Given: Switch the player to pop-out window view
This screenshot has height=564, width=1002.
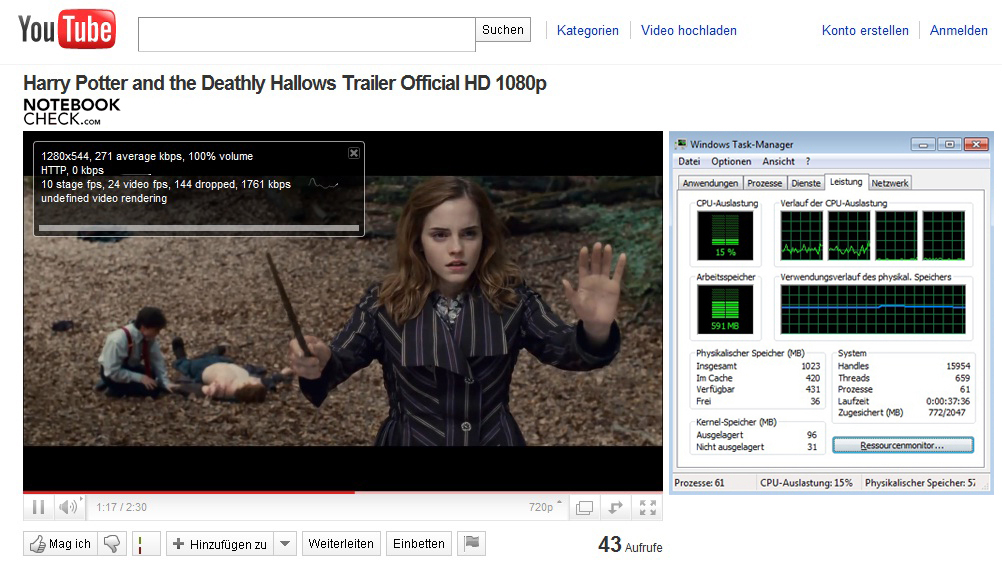Looking at the screenshot, I should pyautogui.click(x=584, y=507).
